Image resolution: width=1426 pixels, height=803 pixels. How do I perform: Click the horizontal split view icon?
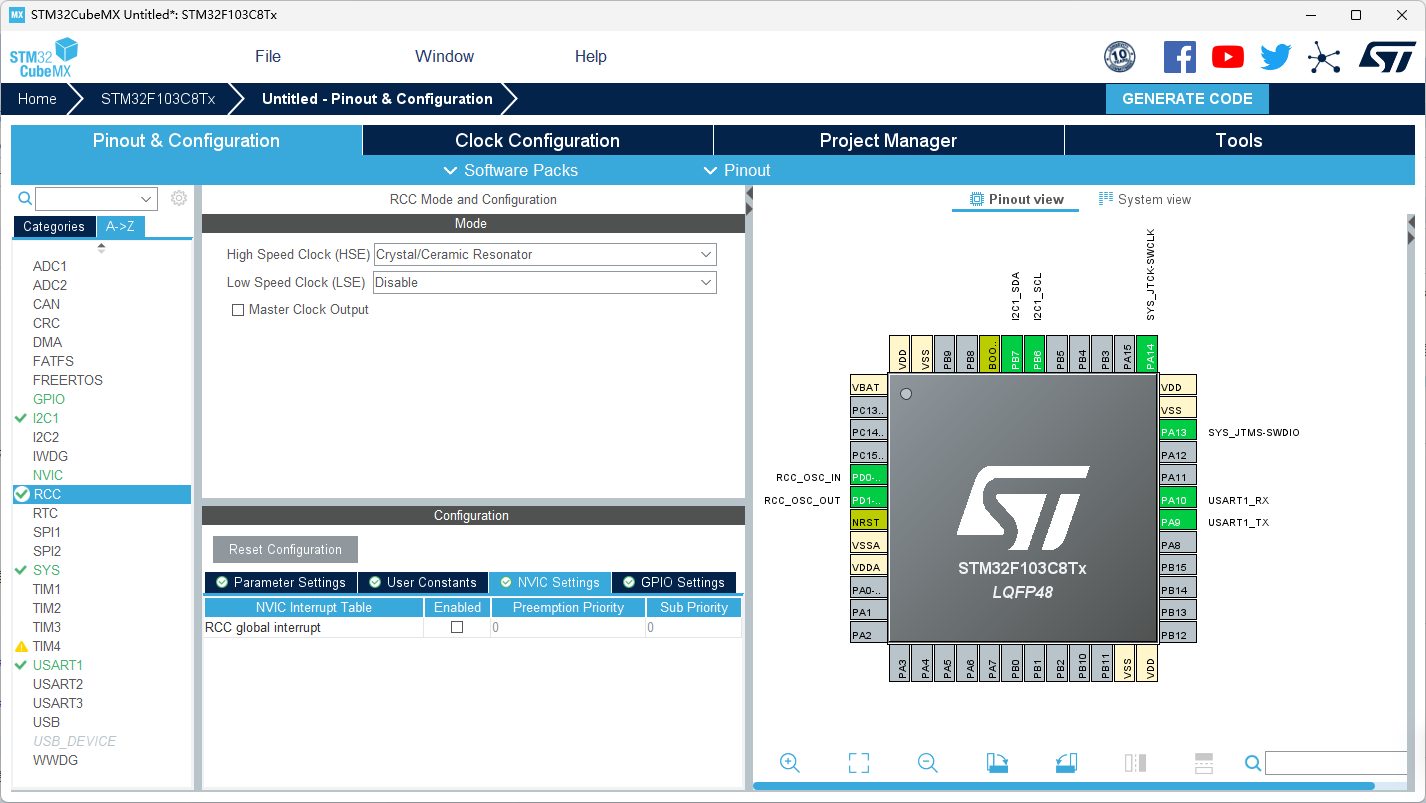[x=1204, y=763]
